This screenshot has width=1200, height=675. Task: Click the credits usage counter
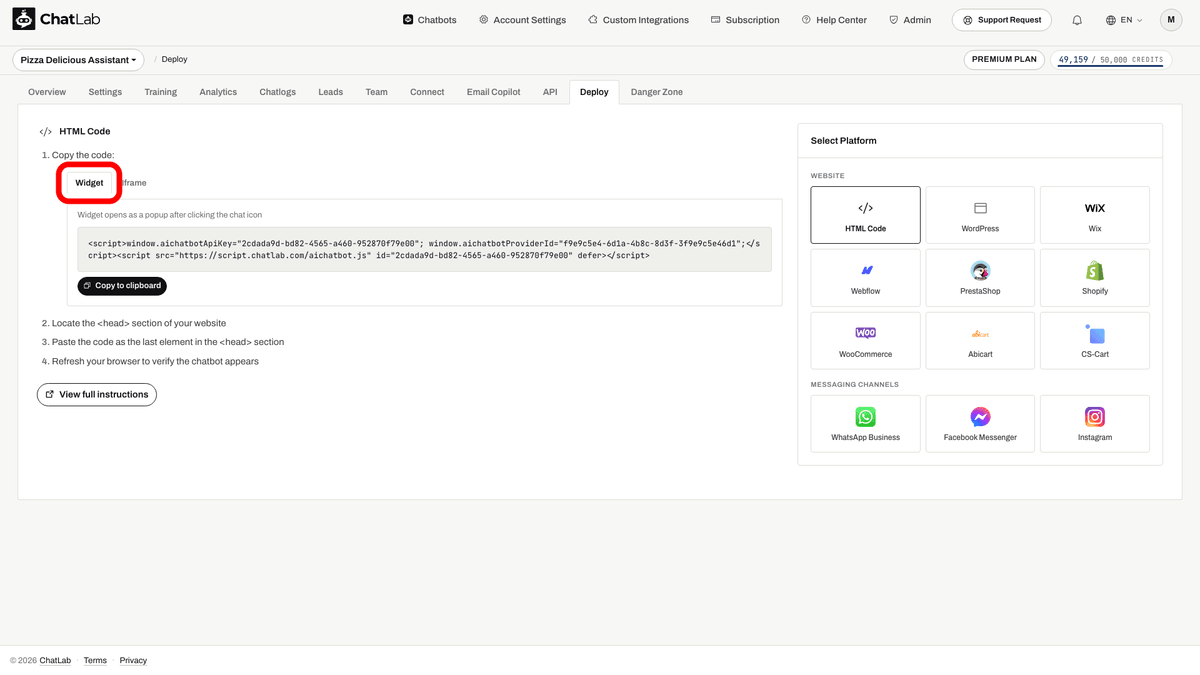[x=1110, y=60]
